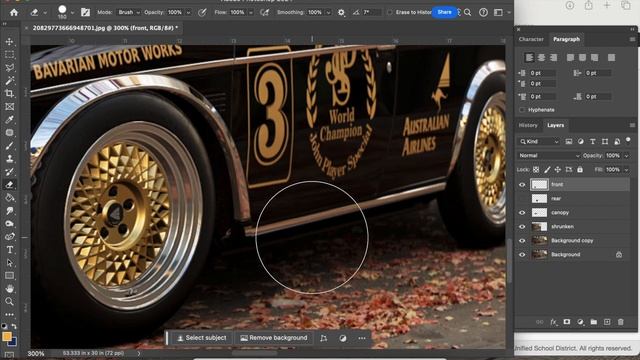The height and width of the screenshot is (360, 640).
Task: Open the Flow value dropdown
Action: [x=251, y=12]
